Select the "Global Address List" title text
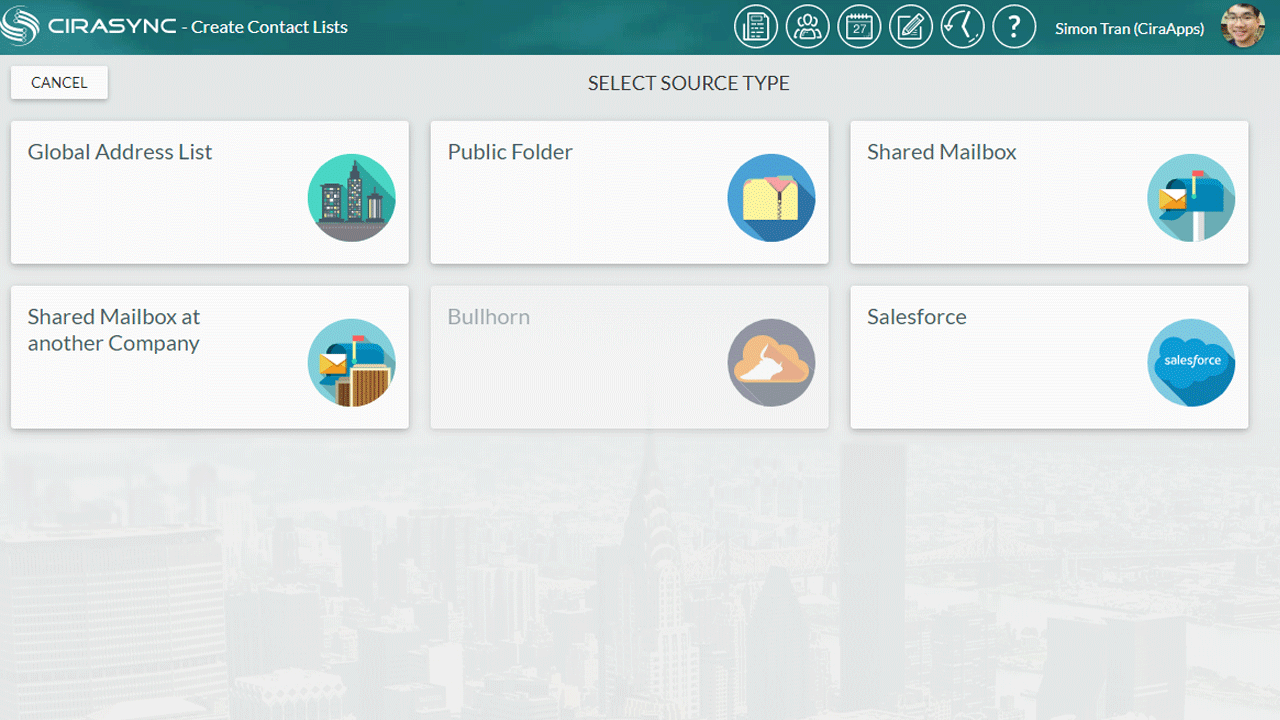Image resolution: width=1280 pixels, height=720 pixels. pyautogui.click(x=120, y=152)
